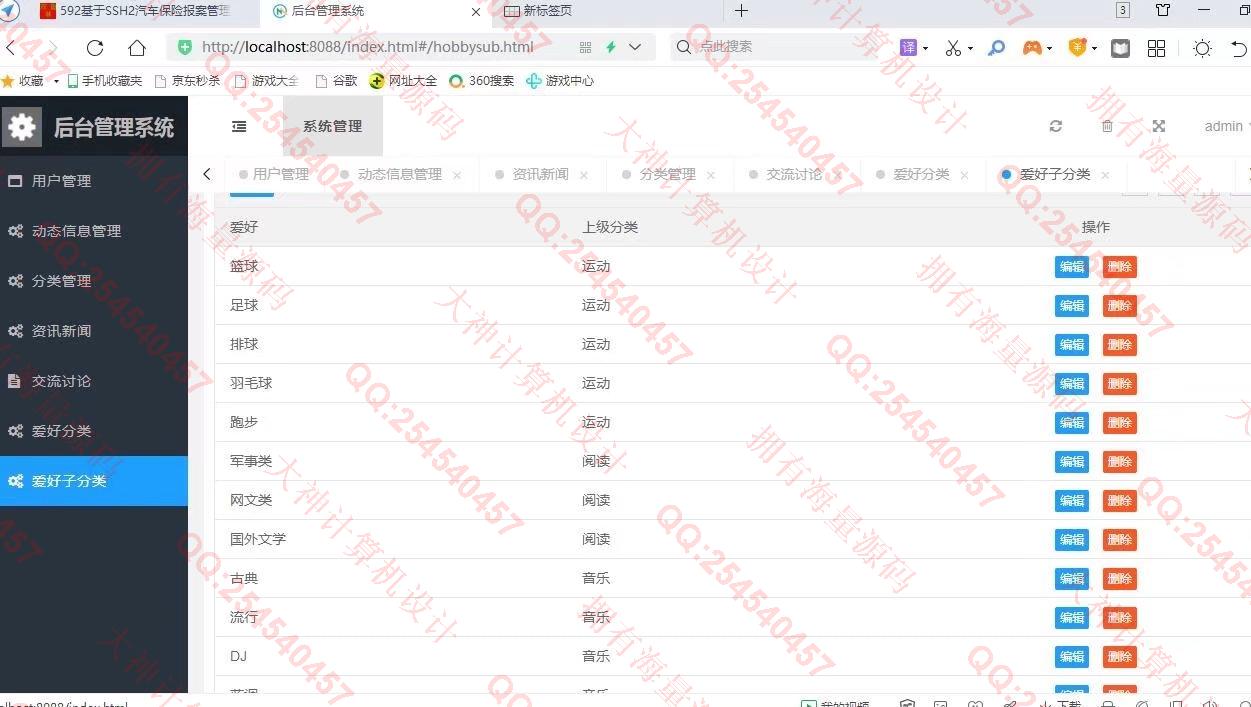Delete the 网文类 row

[x=1120, y=501]
